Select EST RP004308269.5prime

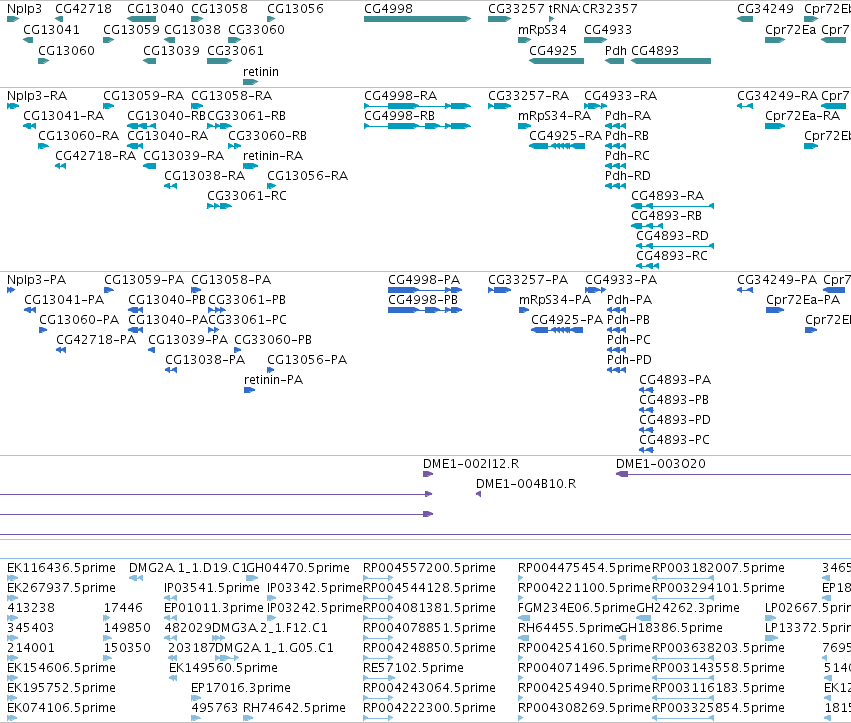pos(584,708)
